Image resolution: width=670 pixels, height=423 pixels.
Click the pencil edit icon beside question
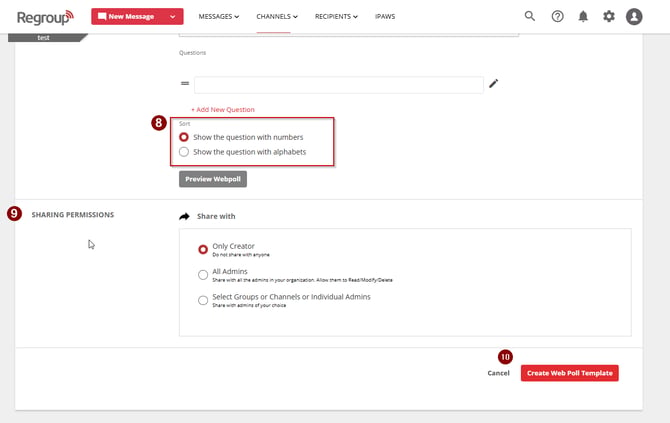(494, 83)
